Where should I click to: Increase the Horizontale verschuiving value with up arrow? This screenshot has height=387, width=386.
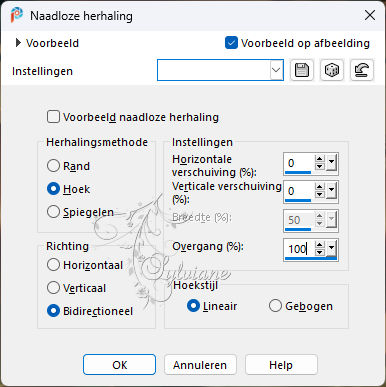point(319,159)
